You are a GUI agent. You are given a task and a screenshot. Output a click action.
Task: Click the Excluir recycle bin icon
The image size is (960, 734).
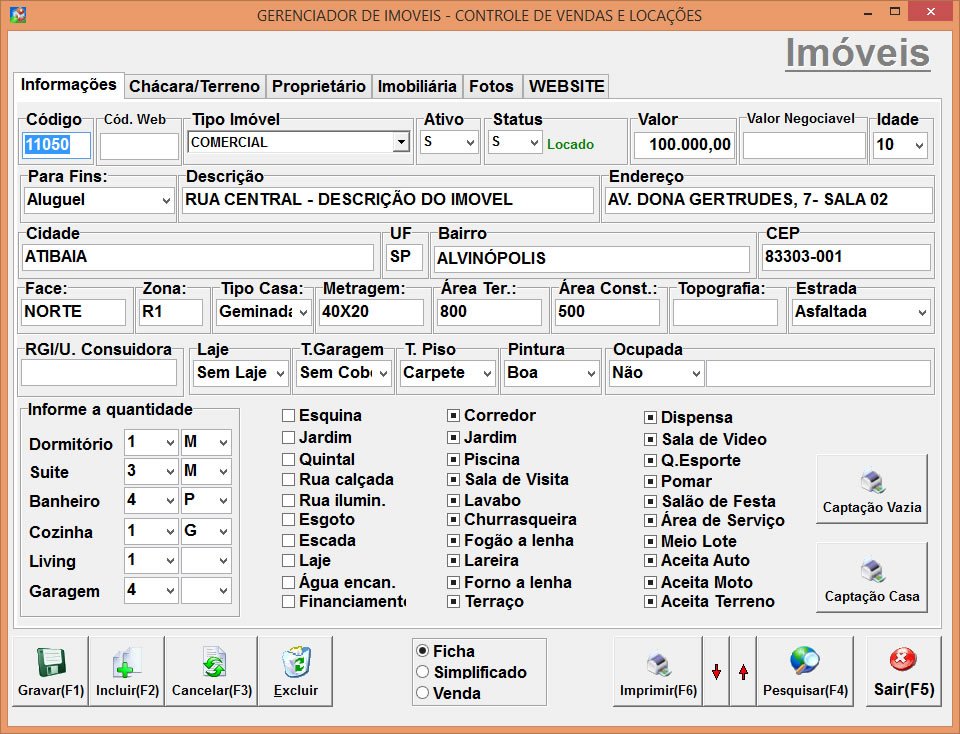pyautogui.click(x=294, y=662)
